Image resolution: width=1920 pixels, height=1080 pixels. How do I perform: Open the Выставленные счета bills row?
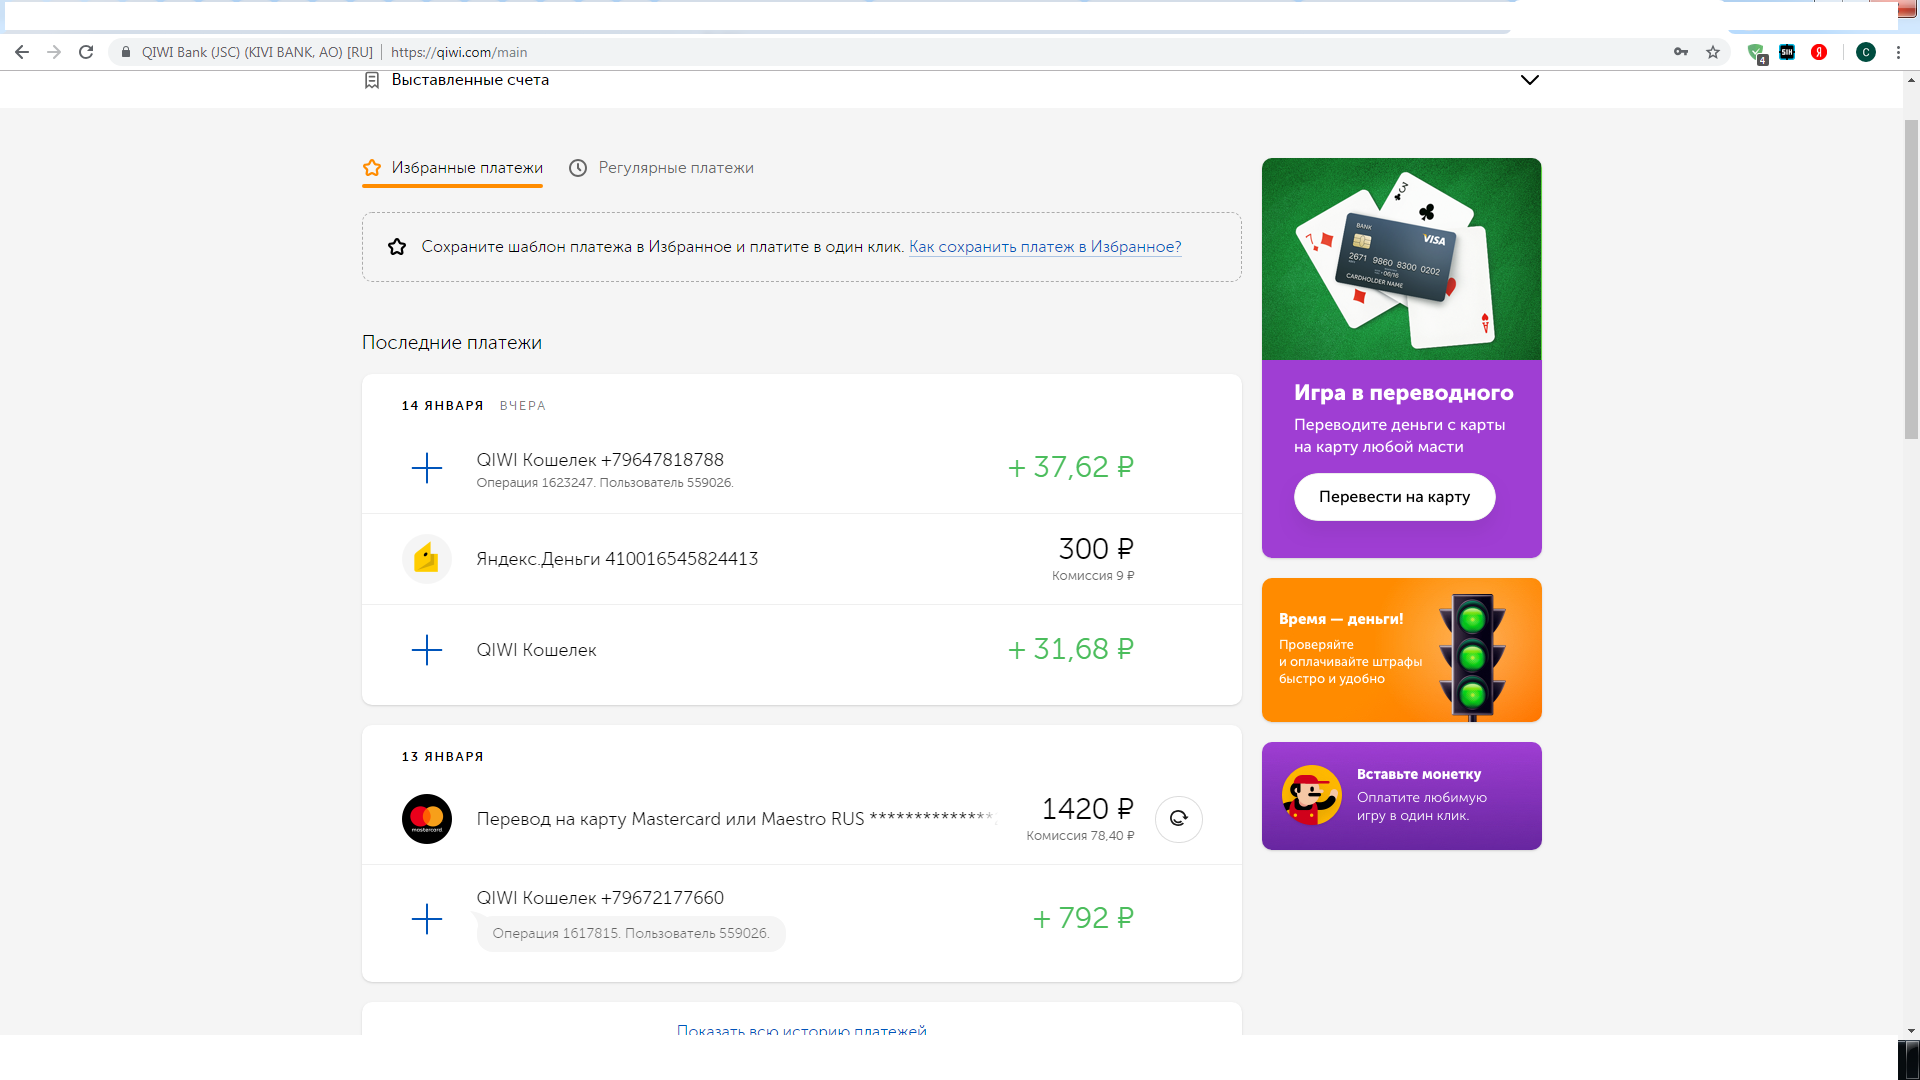(x=470, y=80)
